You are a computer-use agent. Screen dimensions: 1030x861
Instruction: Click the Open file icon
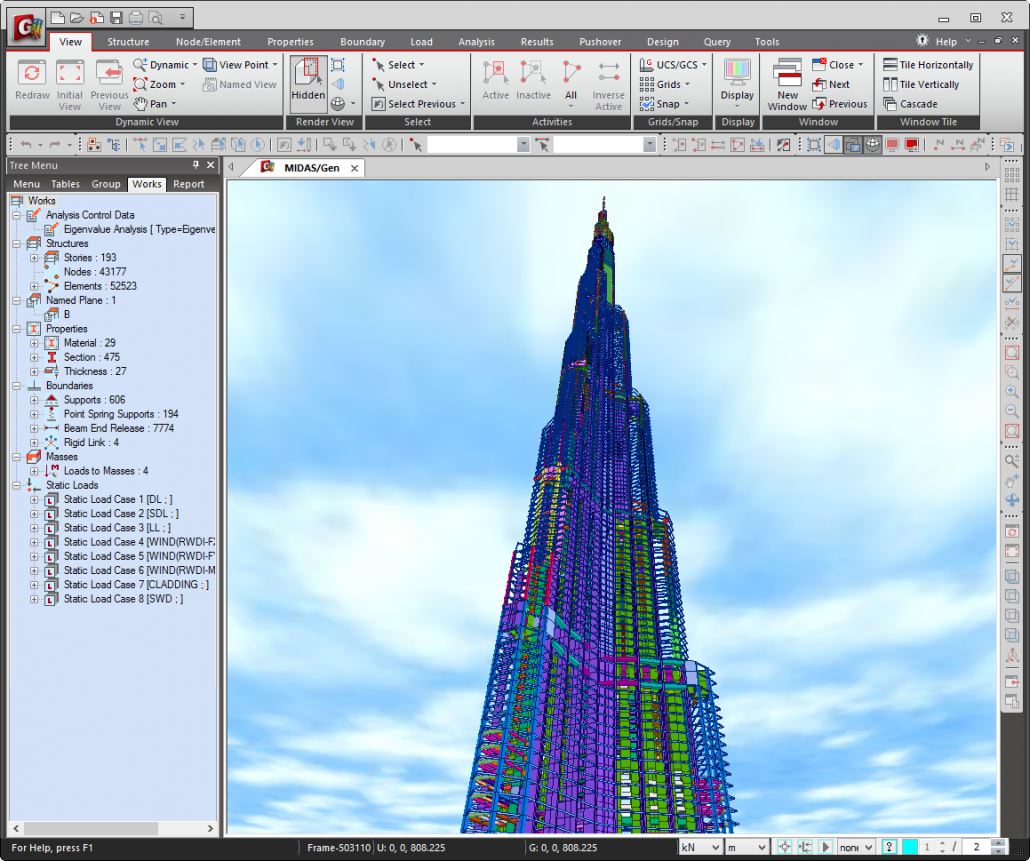click(78, 18)
